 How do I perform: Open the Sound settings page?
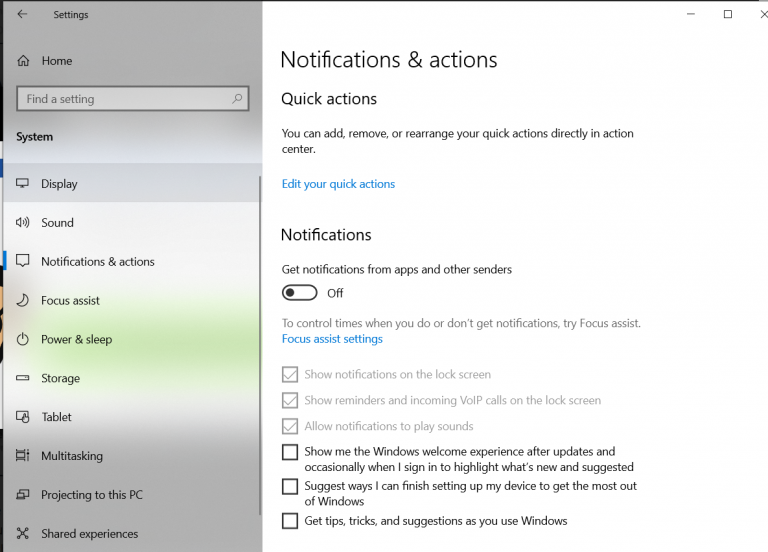[131, 222]
